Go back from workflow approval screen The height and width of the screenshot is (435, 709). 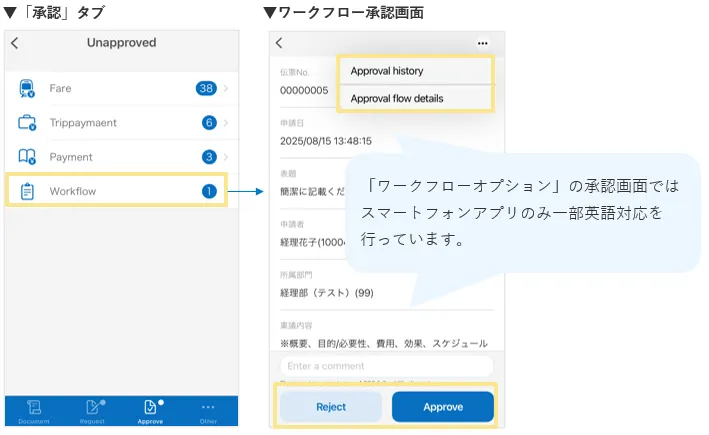(279, 44)
